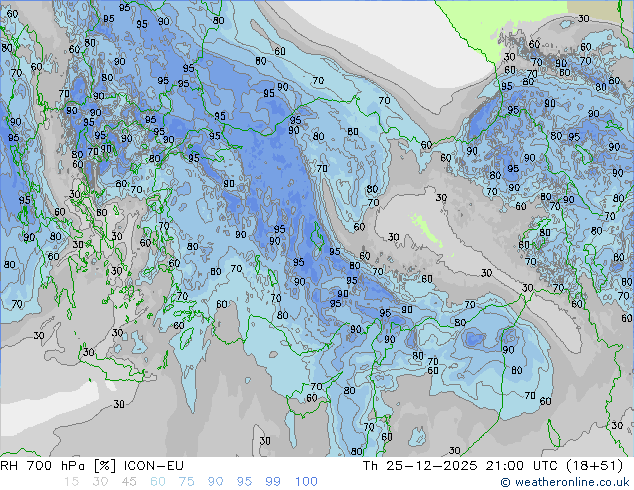The image size is (634, 490).
Task: Select the legend value 75
Action: tap(186, 482)
